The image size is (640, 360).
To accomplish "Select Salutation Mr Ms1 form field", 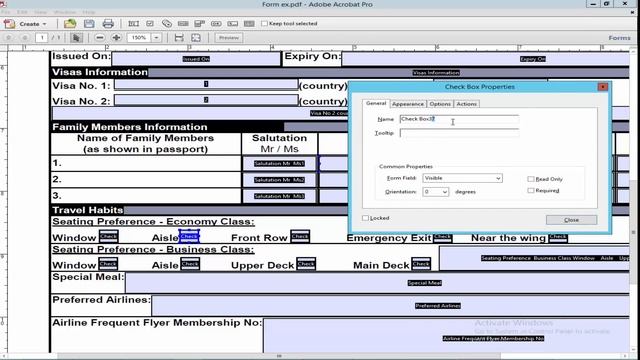I will pos(280,163).
